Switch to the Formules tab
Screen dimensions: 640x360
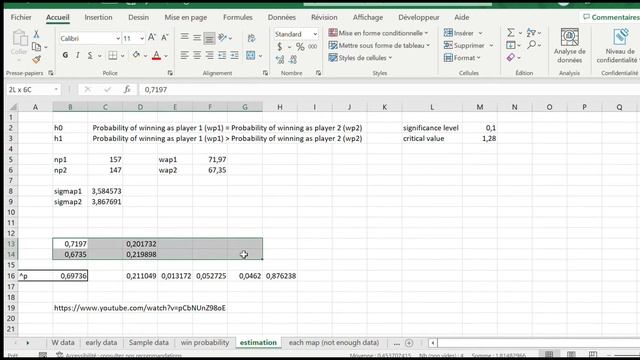coord(238,17)
